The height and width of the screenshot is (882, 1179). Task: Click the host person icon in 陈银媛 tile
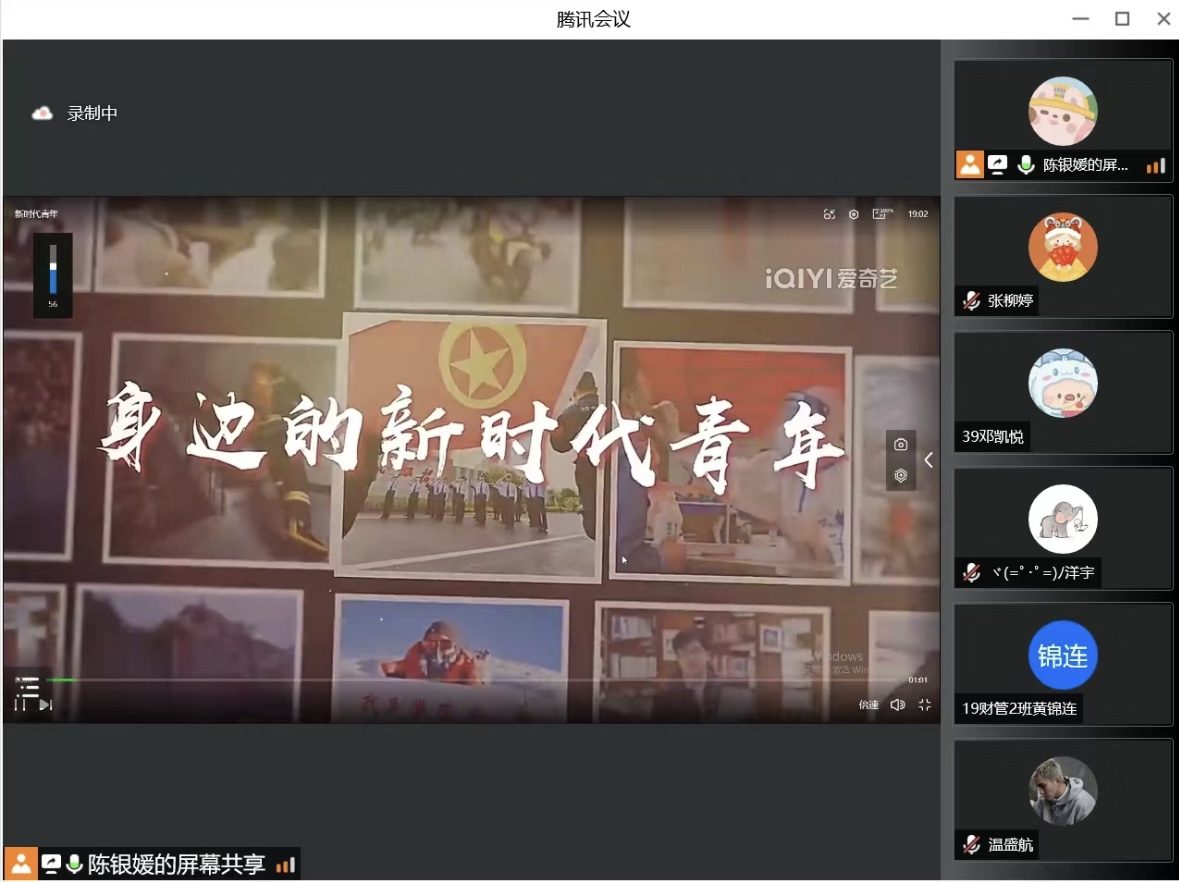coord(970,165)
